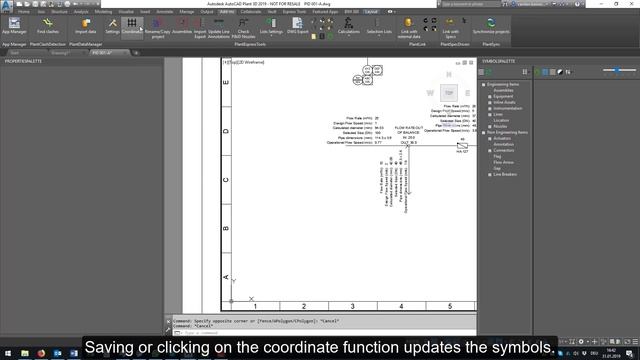Open the Output ribbon tab

(207, 12)
